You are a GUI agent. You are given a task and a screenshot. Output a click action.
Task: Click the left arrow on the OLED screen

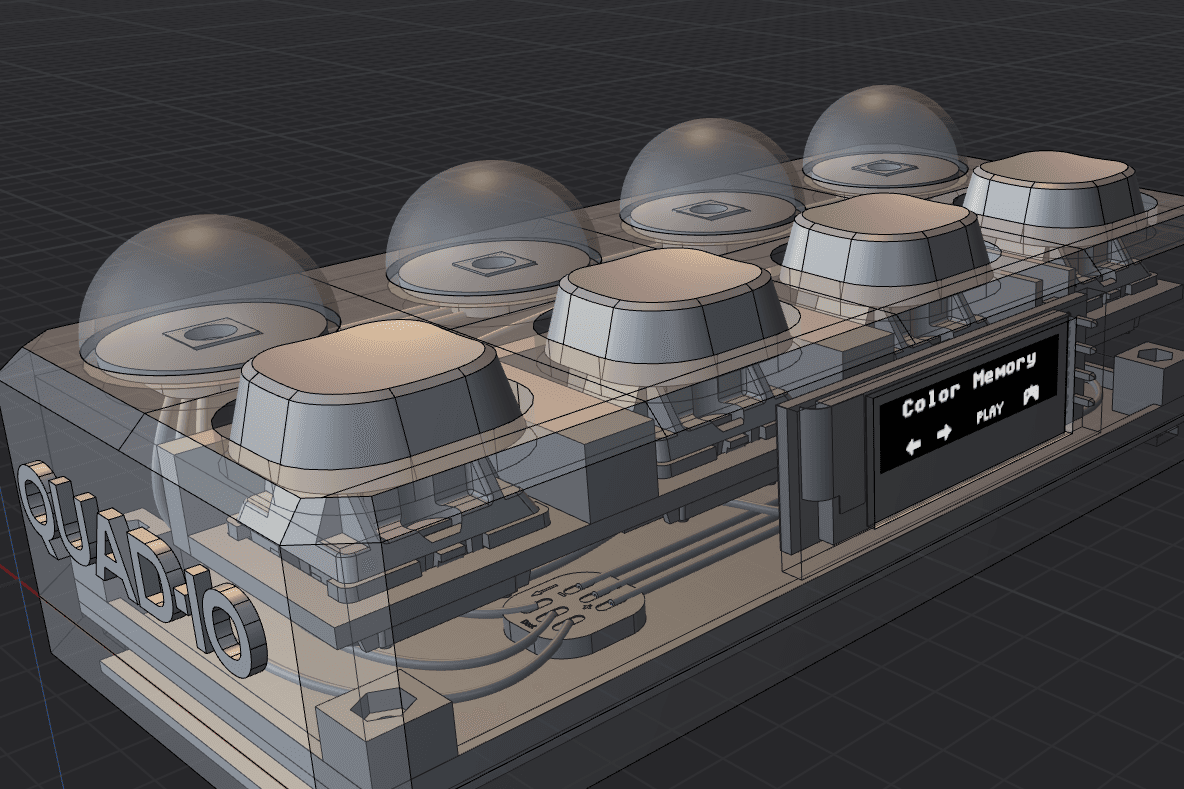click(913, 445)
